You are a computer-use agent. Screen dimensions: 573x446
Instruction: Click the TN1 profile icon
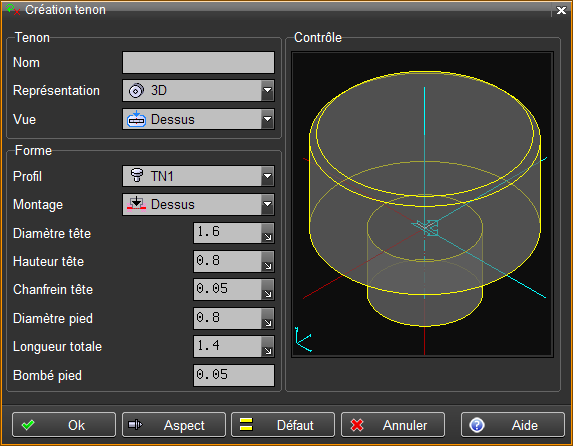pyautogui.click(x=137, y=176)
